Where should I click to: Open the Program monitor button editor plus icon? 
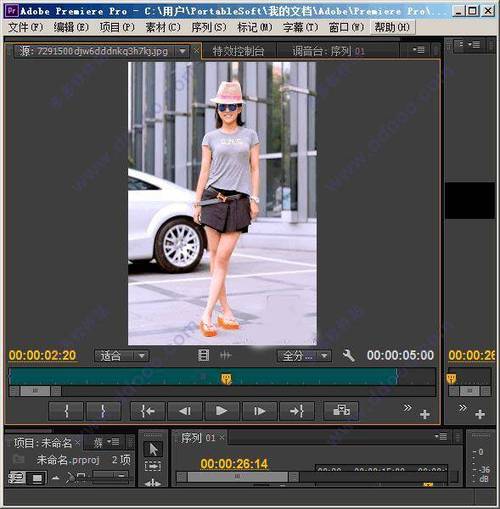tap(480, 414)
